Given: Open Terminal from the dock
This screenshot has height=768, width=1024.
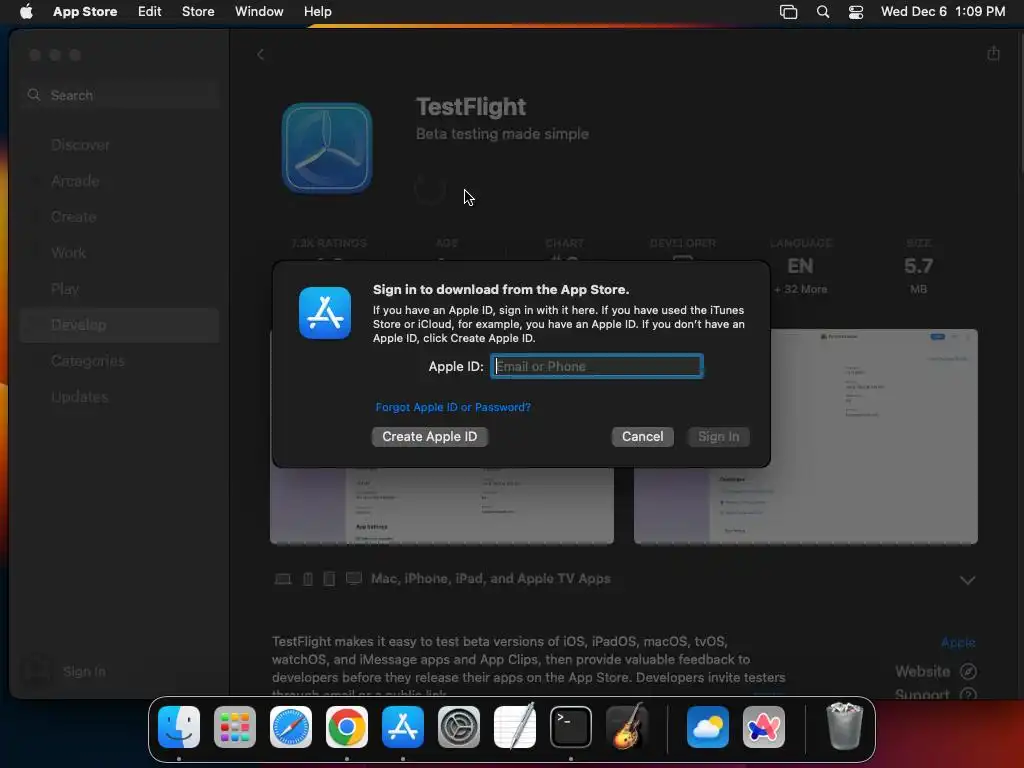Looking at the screenshot, I should tap(571, 727).
